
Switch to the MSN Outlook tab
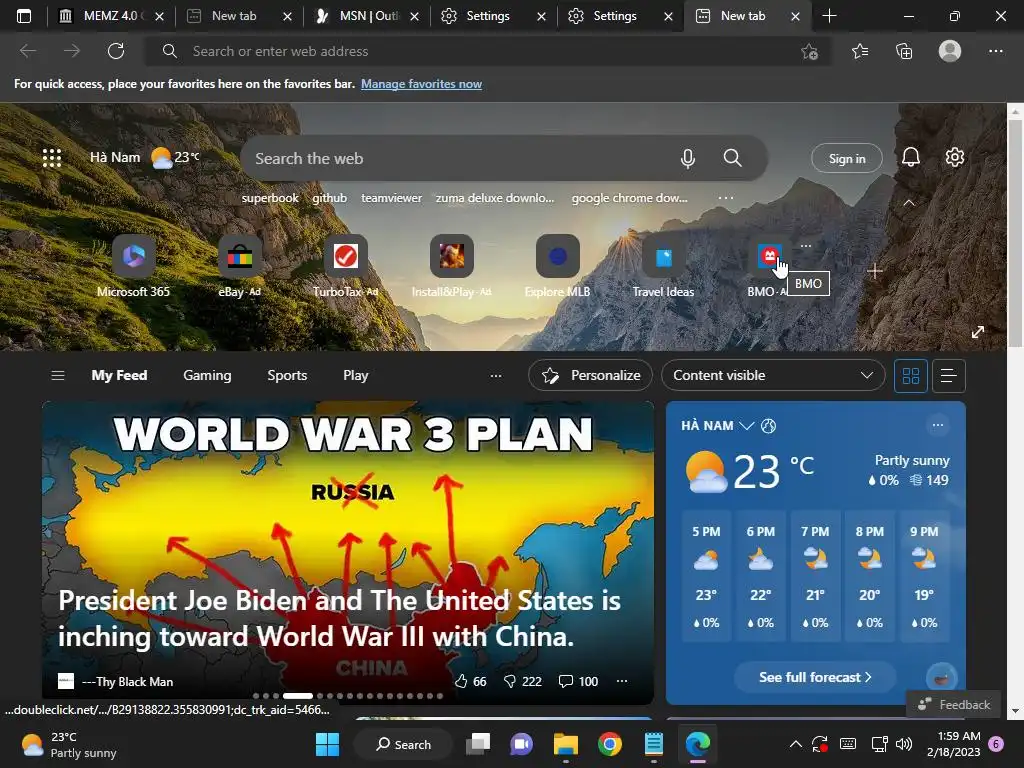(368, 16)
